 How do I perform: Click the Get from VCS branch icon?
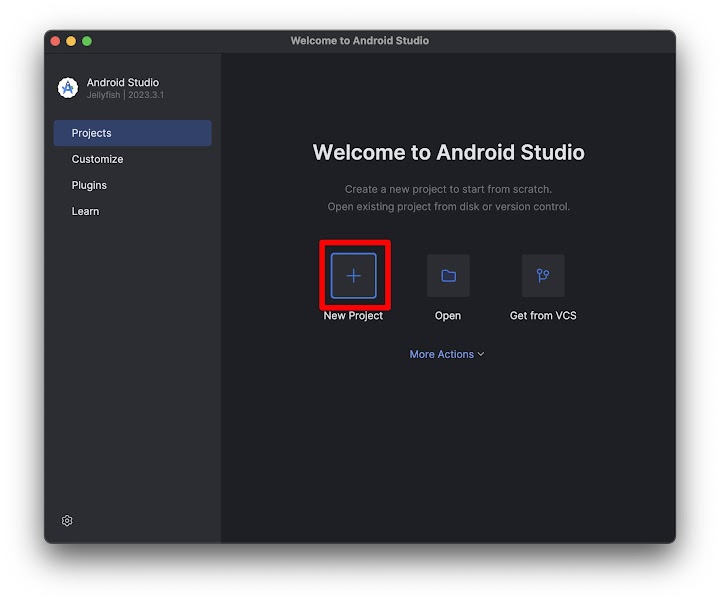point(543,276)
